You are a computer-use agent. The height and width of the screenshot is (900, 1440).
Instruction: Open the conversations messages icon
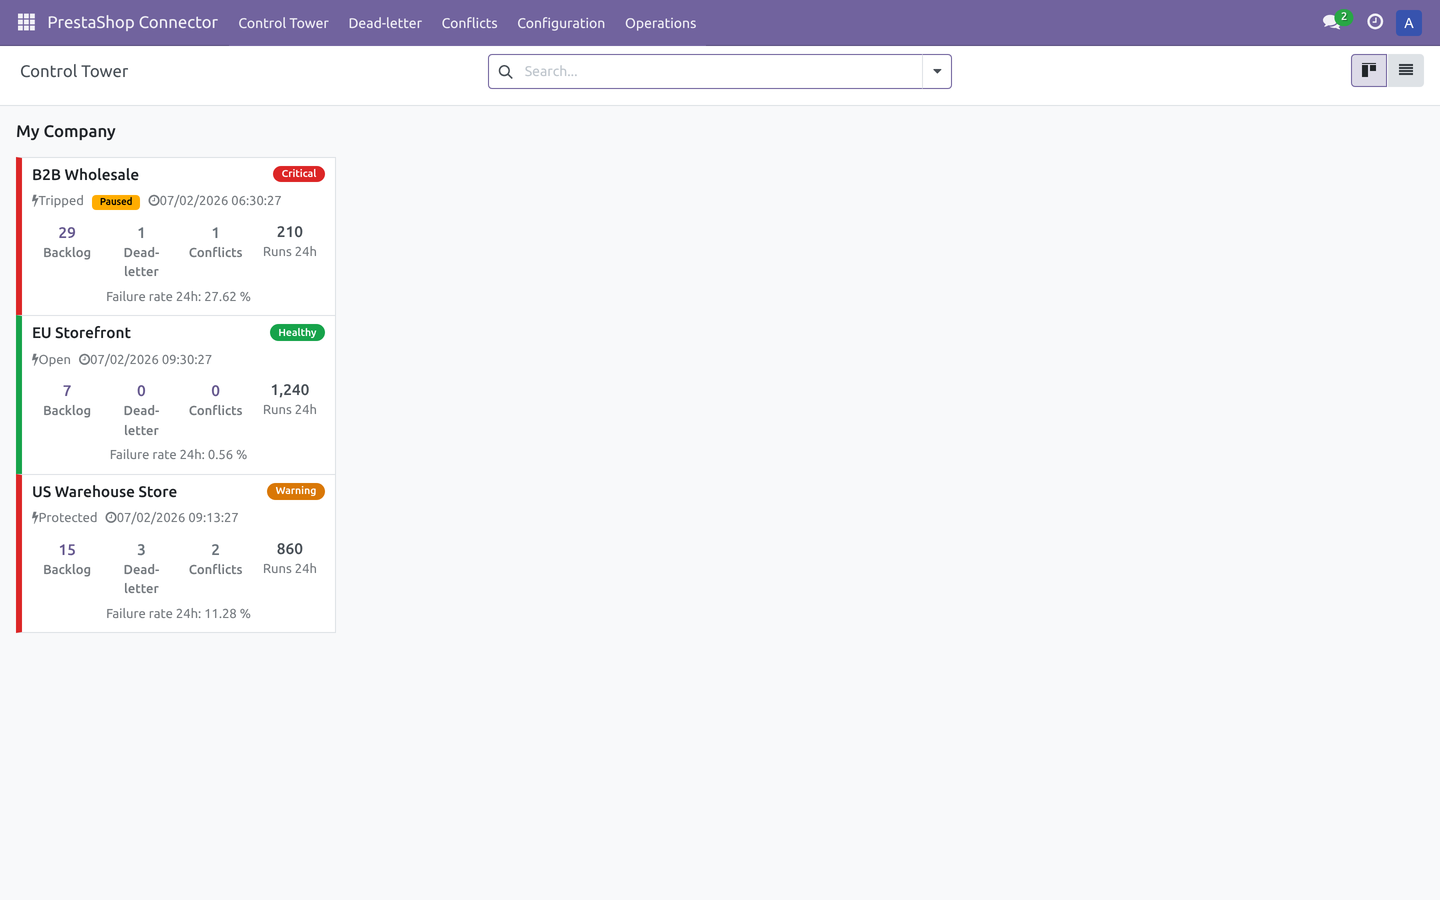click(1331, 22)
